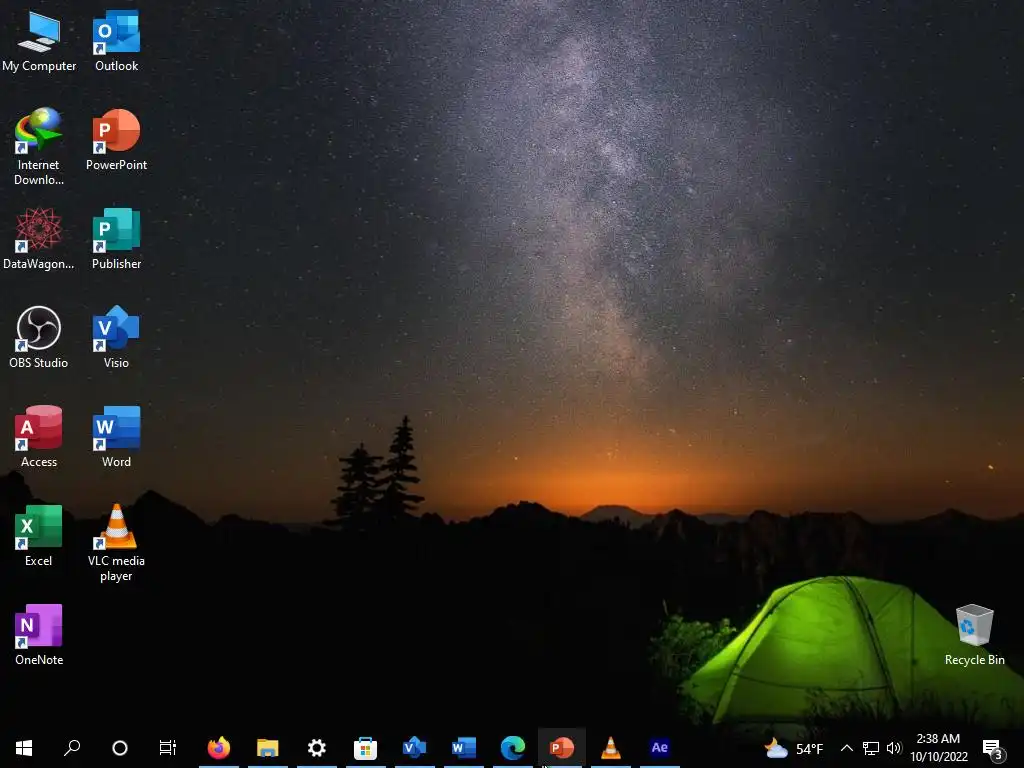This screenshot has width=1024, height=768.
Task: Open the Action Center notifications
Action: click(993, 749)
